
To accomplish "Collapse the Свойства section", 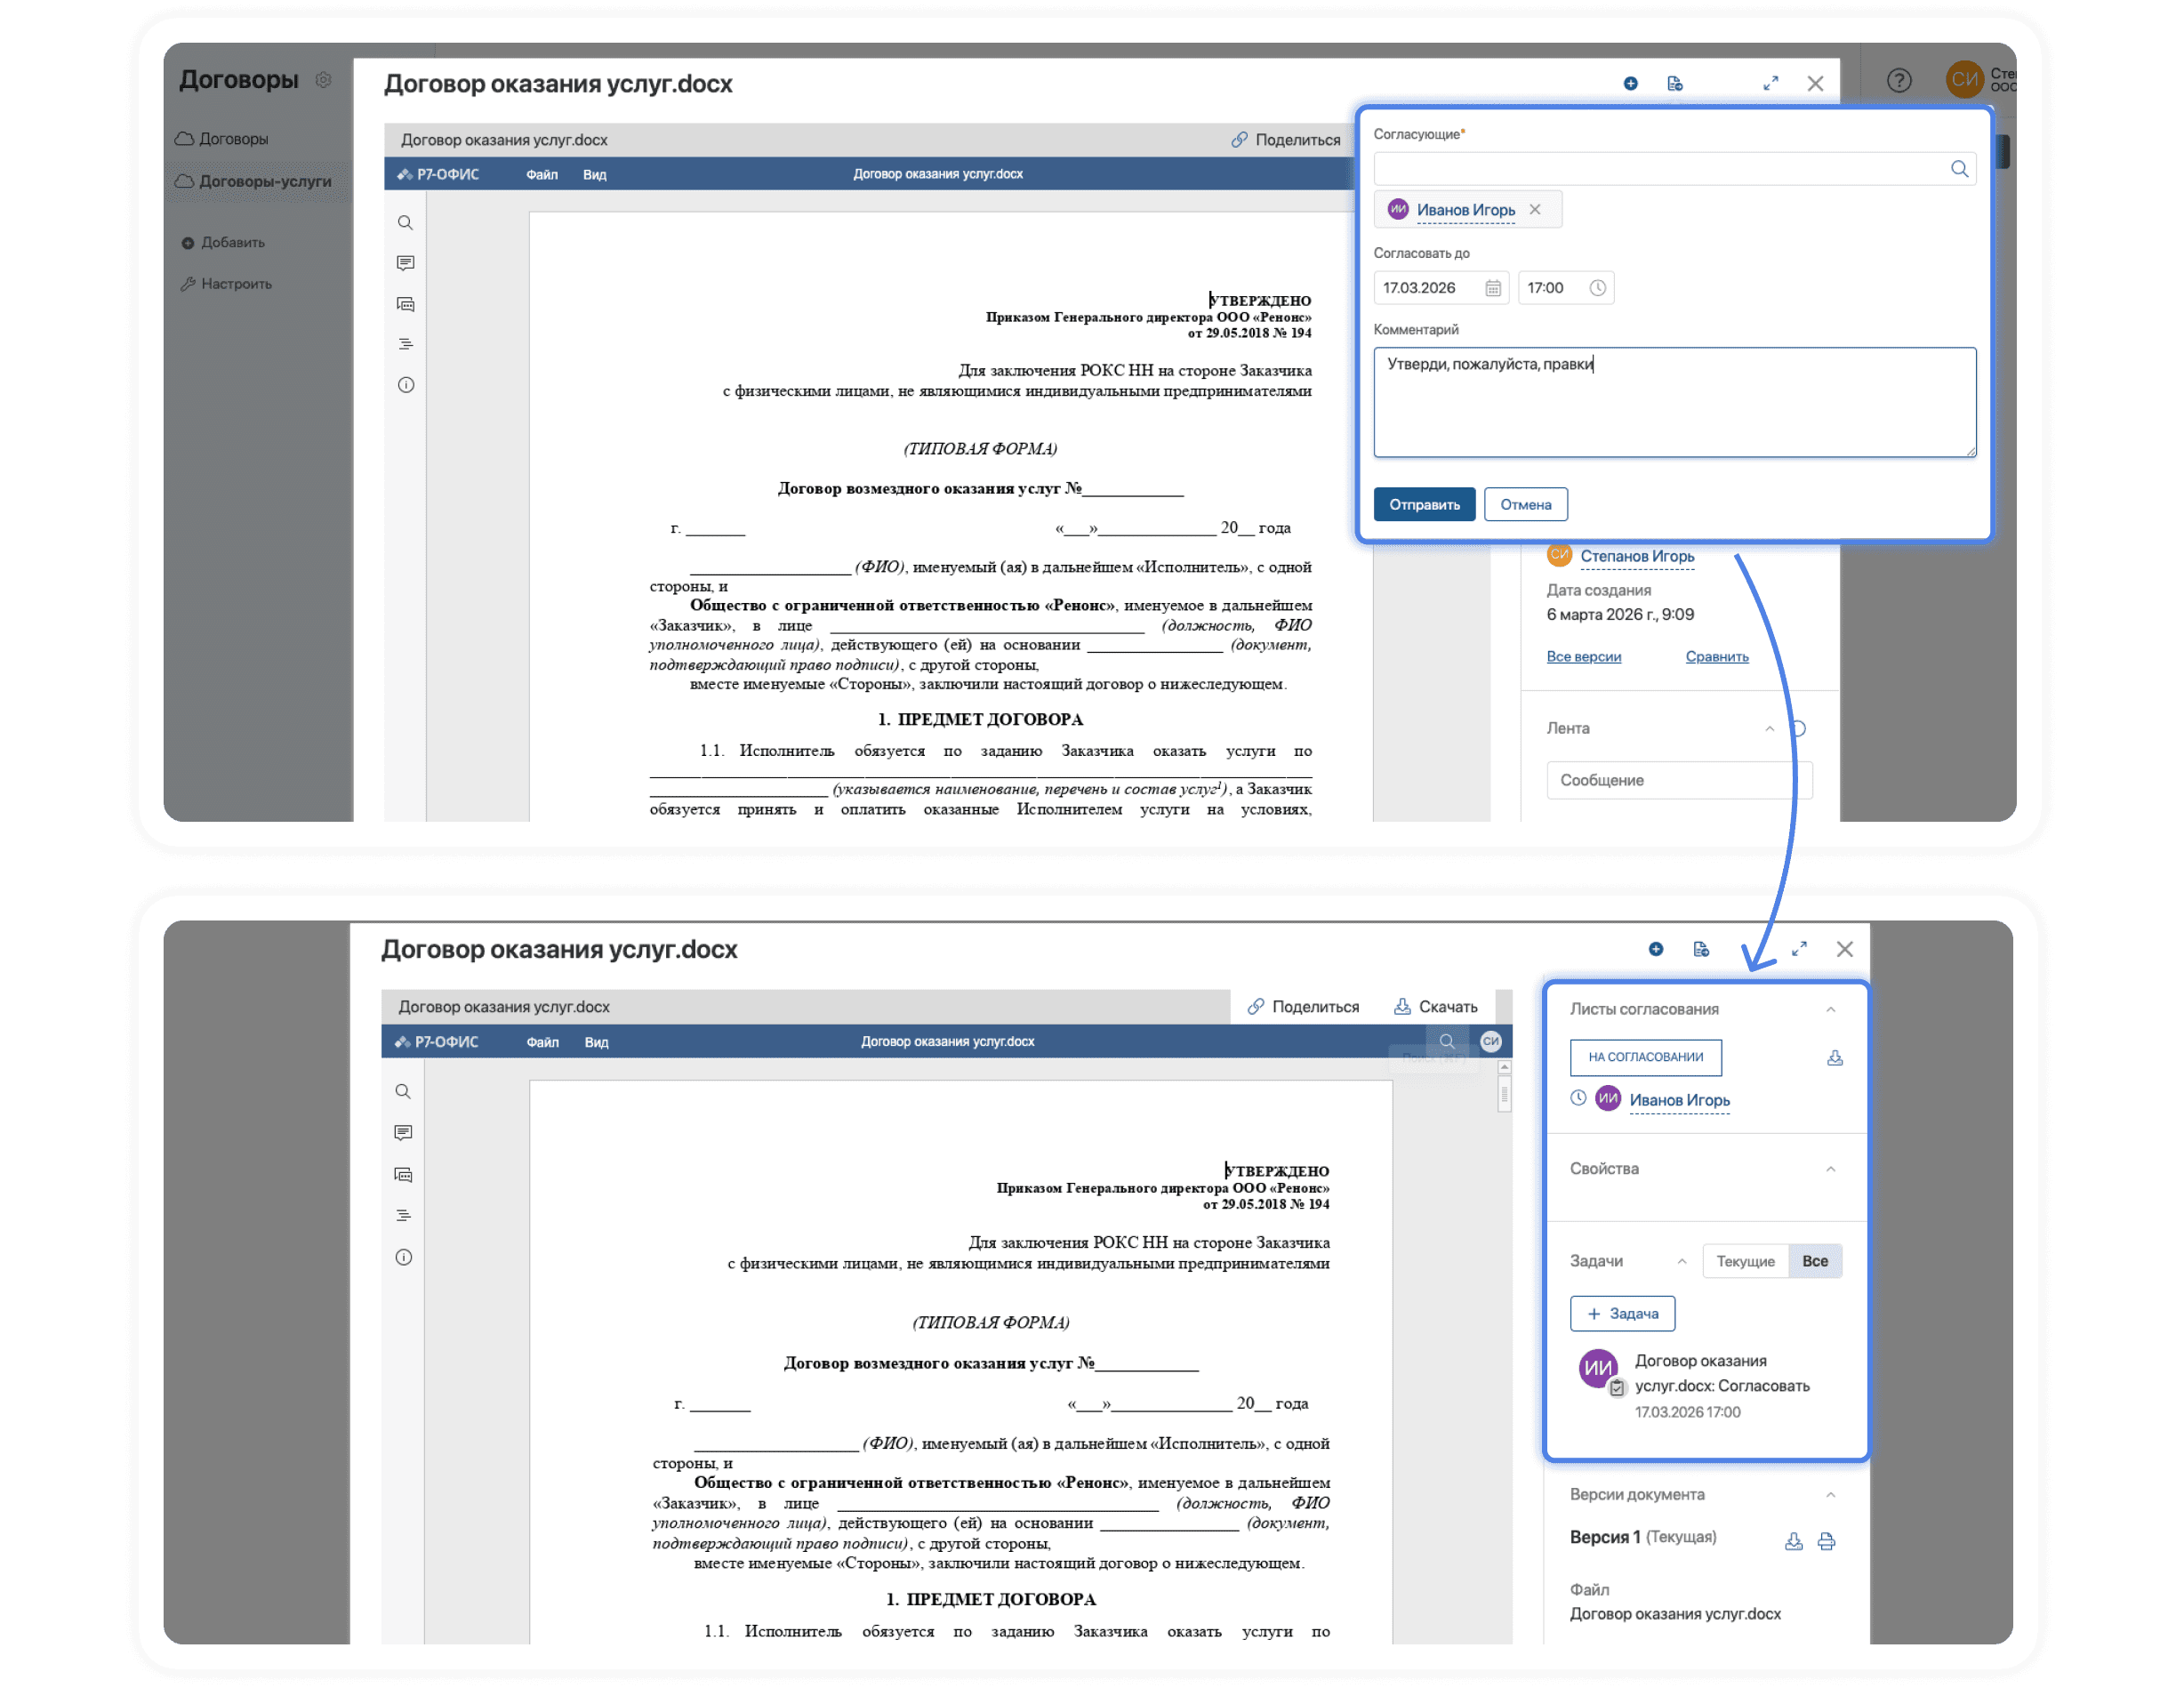I will pyautogui.click(x=1830, y=1169).
